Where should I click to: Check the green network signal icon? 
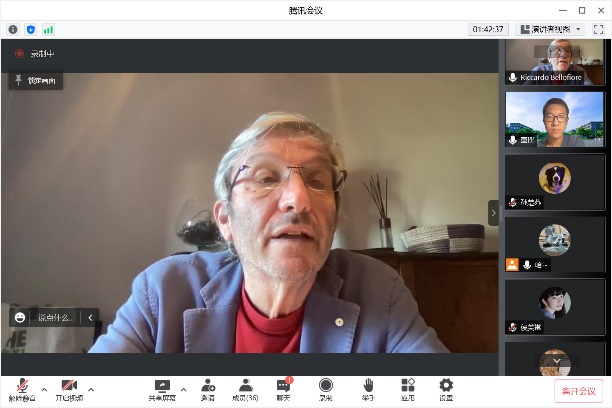click(x=48, y=29)
